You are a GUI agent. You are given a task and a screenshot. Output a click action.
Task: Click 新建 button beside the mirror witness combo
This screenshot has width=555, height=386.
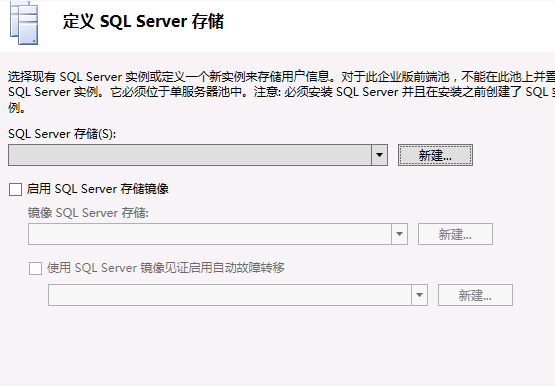(475, 295)
